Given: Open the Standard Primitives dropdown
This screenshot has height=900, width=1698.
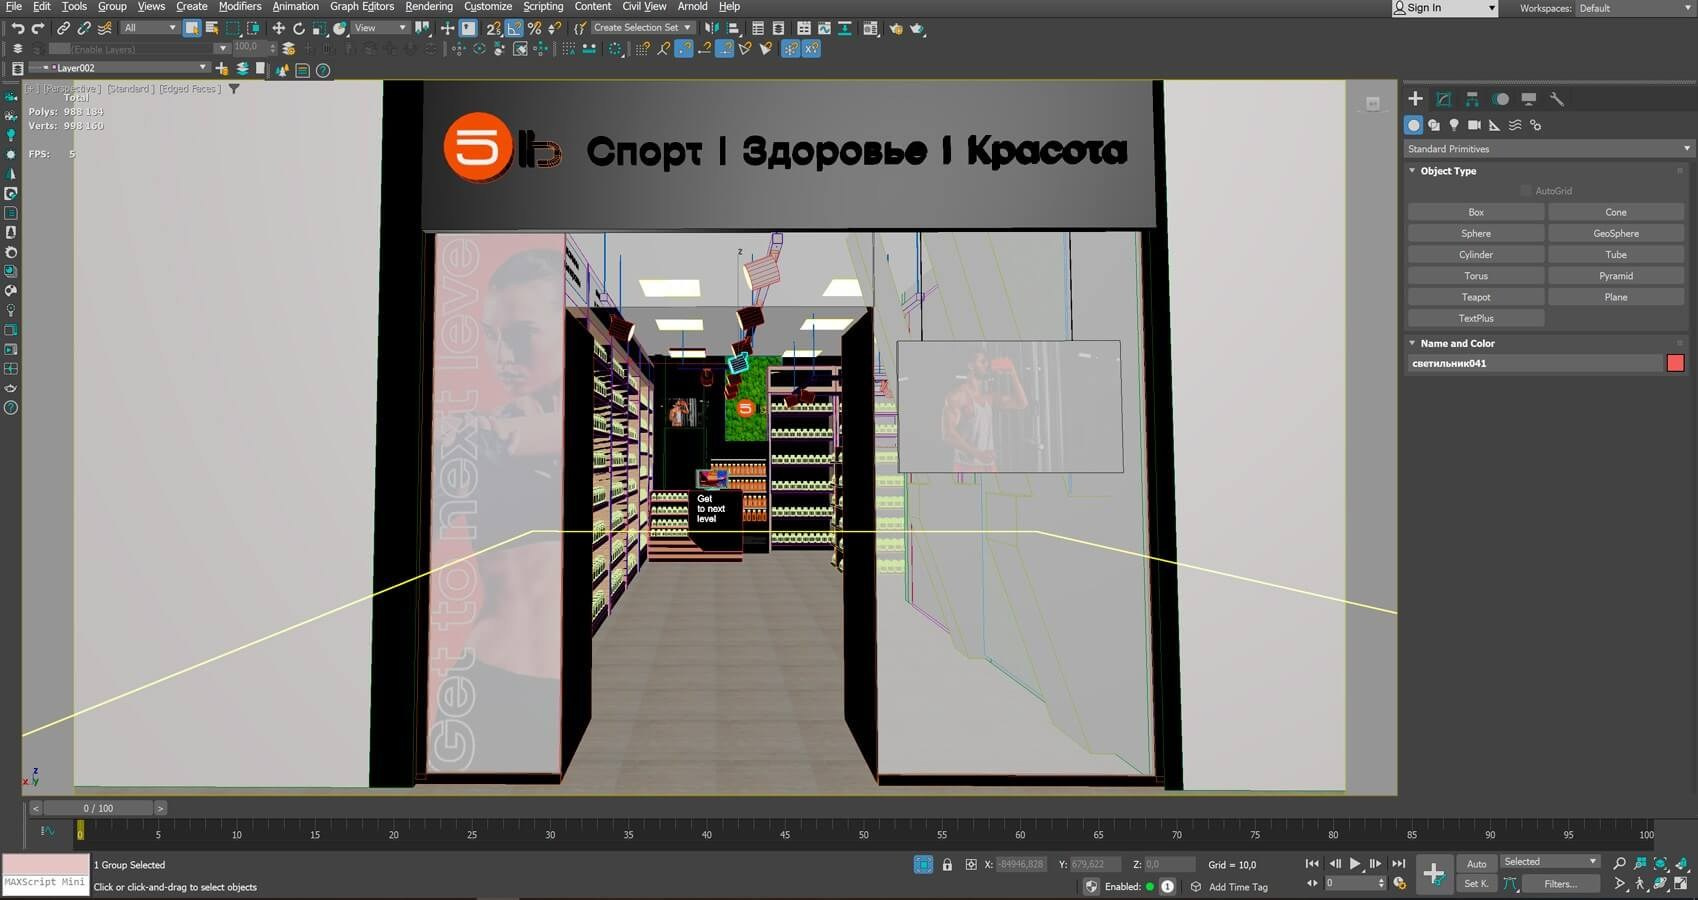Looking at the screenshot, I should [1548, 149].
